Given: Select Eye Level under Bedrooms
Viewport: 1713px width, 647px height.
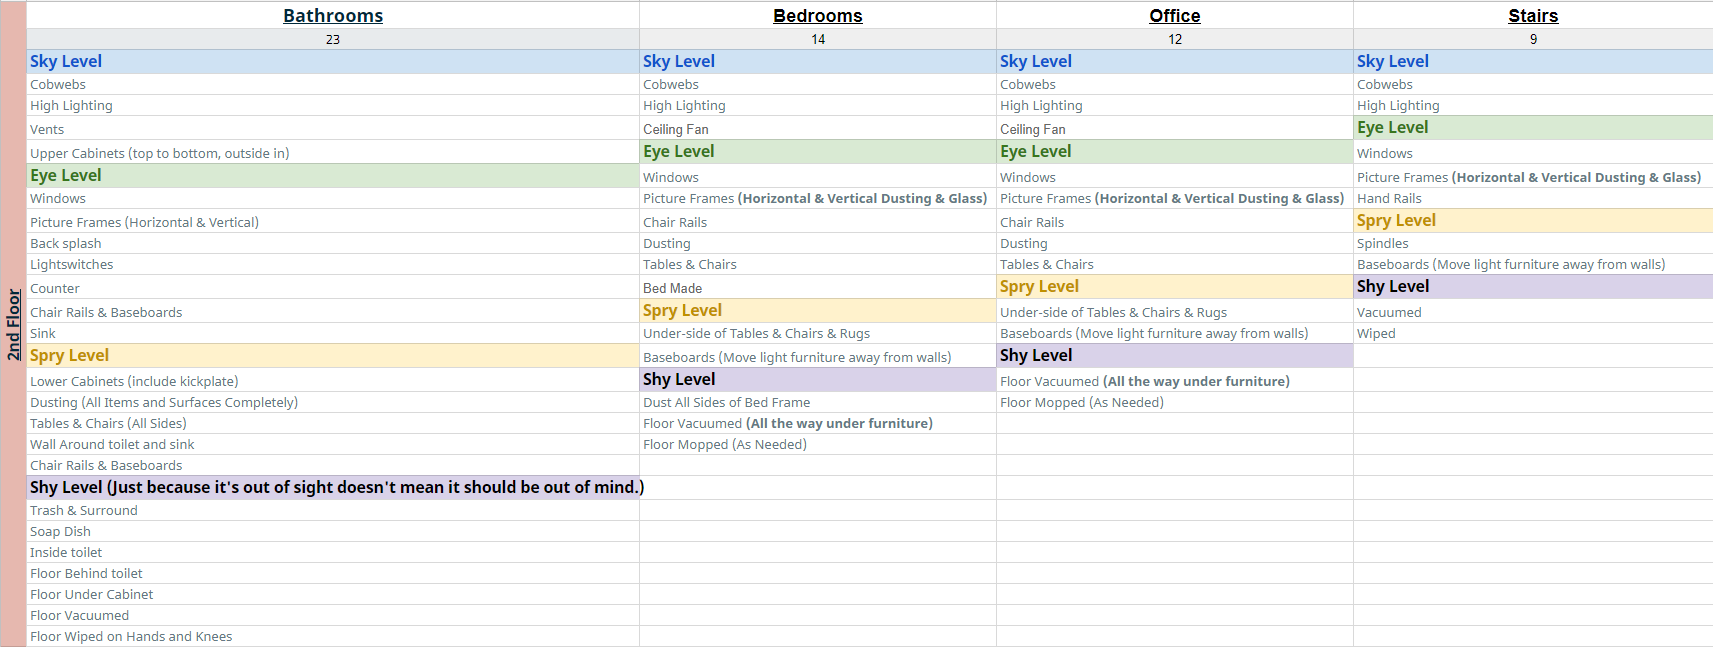Looking at the screenshot, I should click(x=818, y=151).
